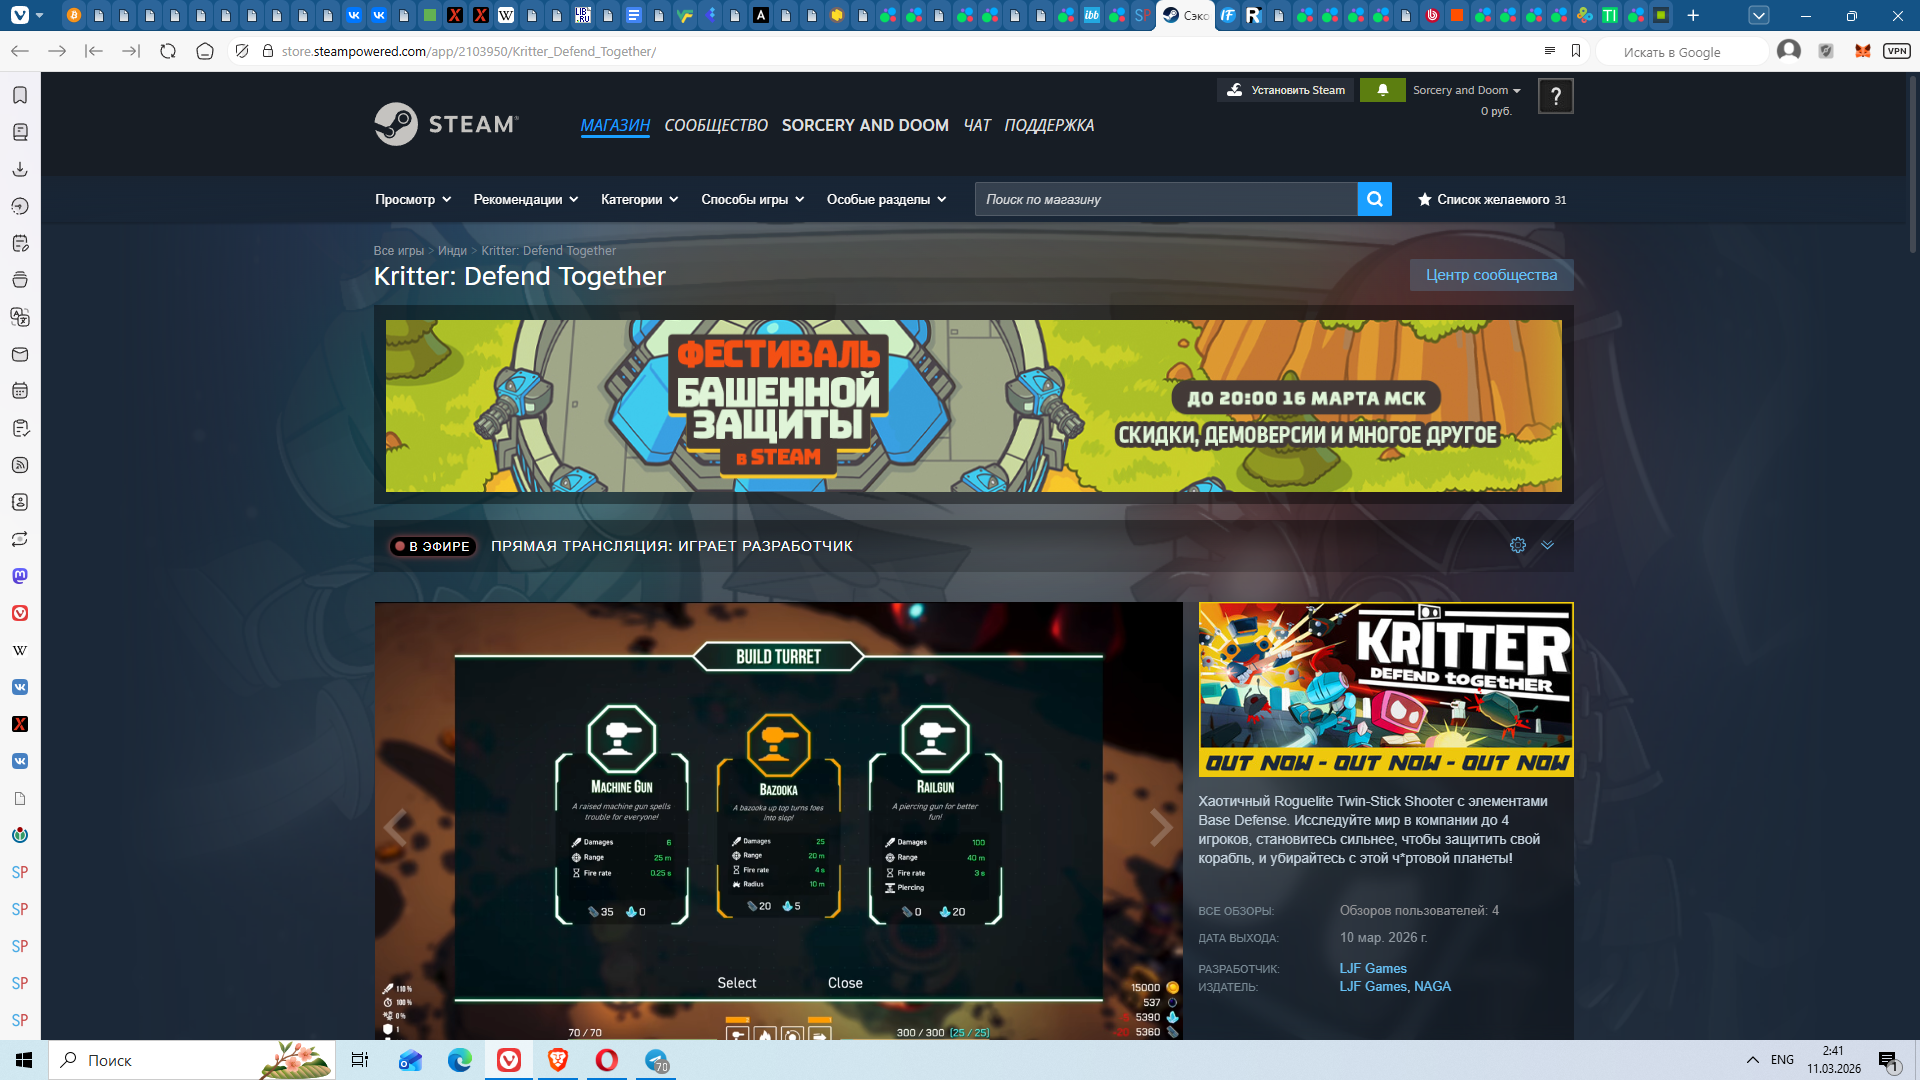Reload the page in browser toolbar

pyautogui.click(x=168, y=51)
